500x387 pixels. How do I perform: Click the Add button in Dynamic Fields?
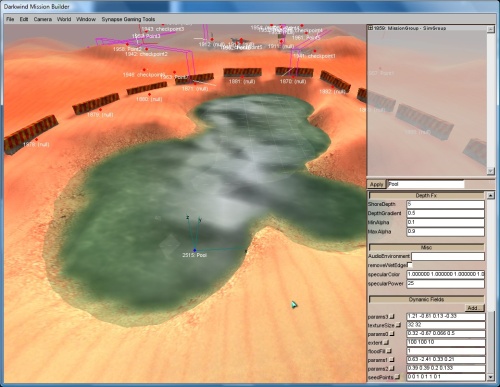pyautogui.click(x=474, y=308)
